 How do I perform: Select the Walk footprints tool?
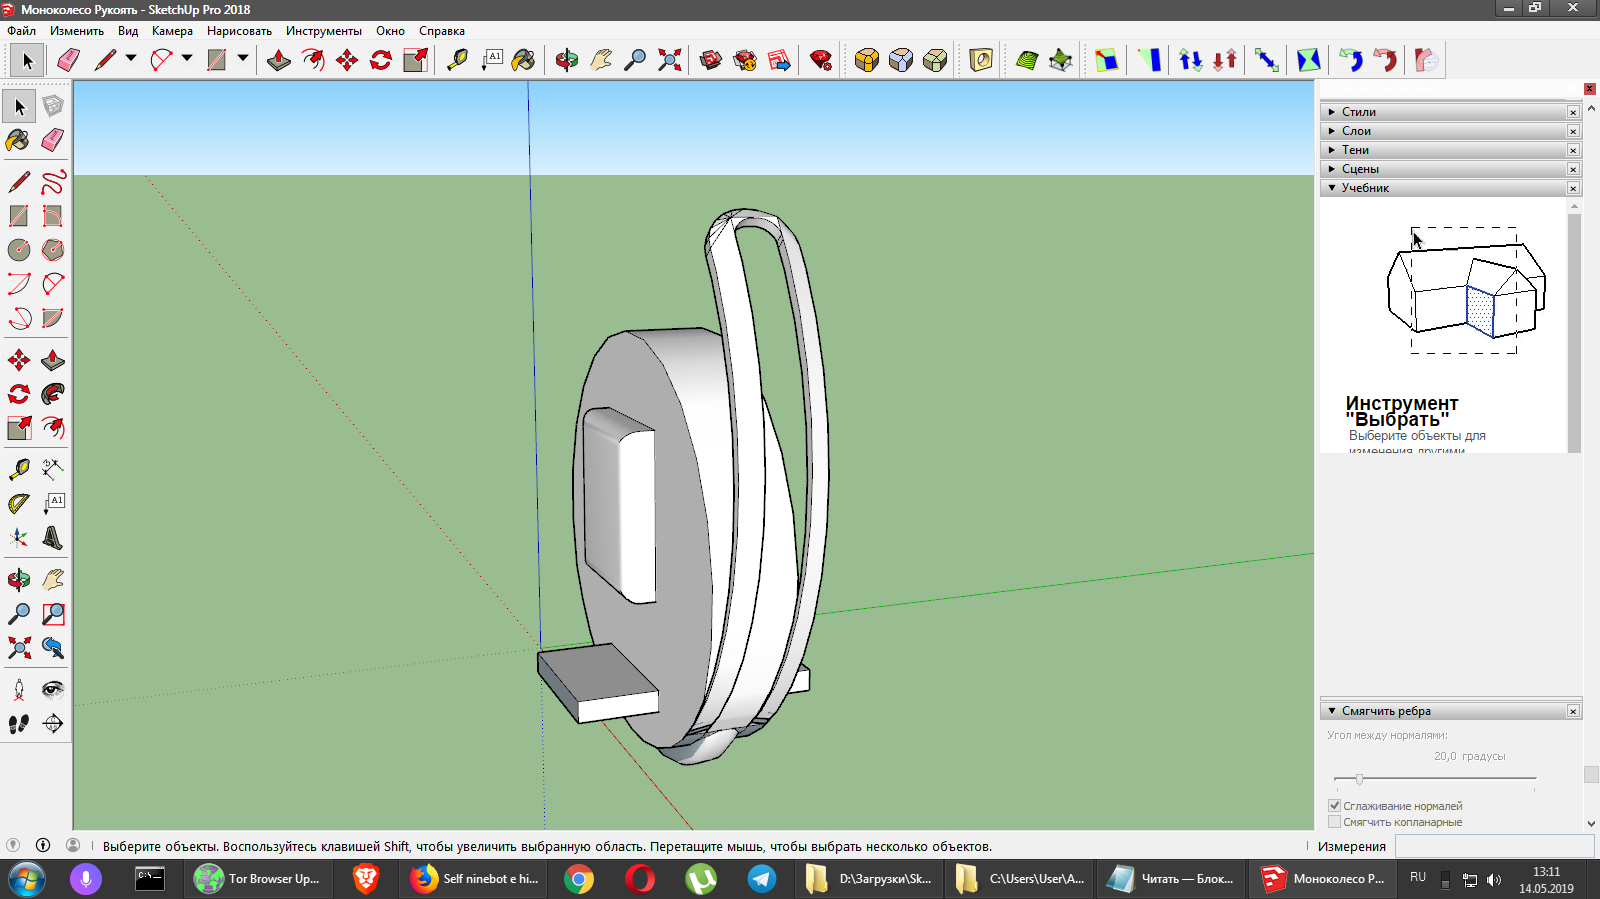click(18, 724)
